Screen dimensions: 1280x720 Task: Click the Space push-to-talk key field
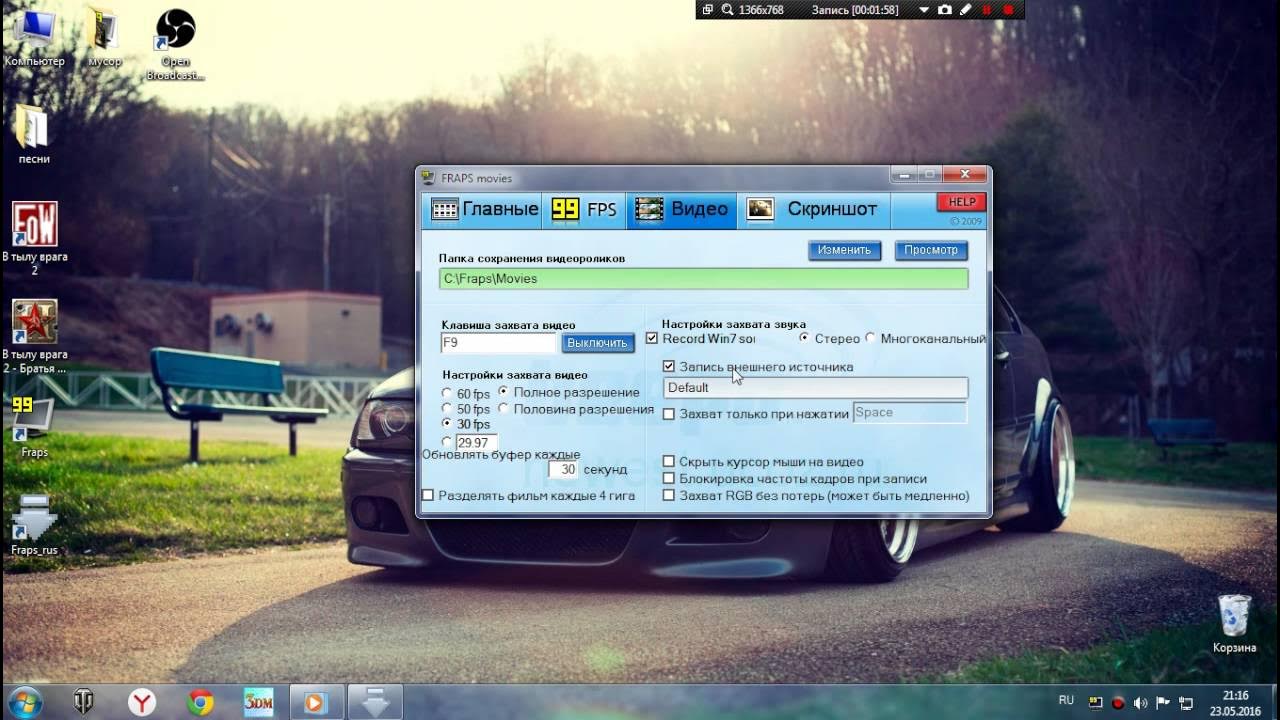(x=909, y=412)
